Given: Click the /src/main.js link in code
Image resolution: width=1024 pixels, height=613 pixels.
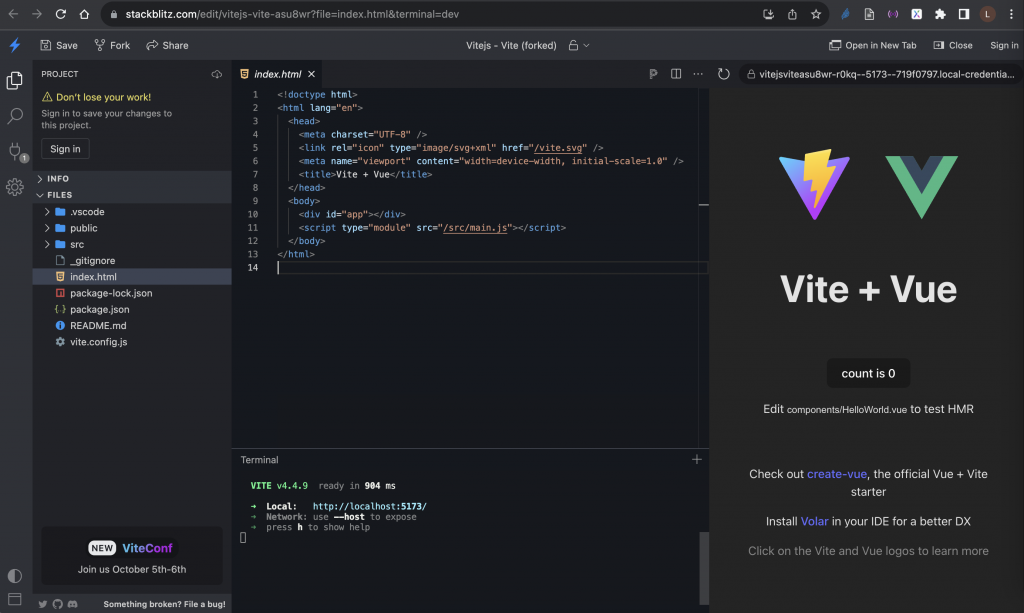Looking at the screenshot, I should [x=475, y=227].
